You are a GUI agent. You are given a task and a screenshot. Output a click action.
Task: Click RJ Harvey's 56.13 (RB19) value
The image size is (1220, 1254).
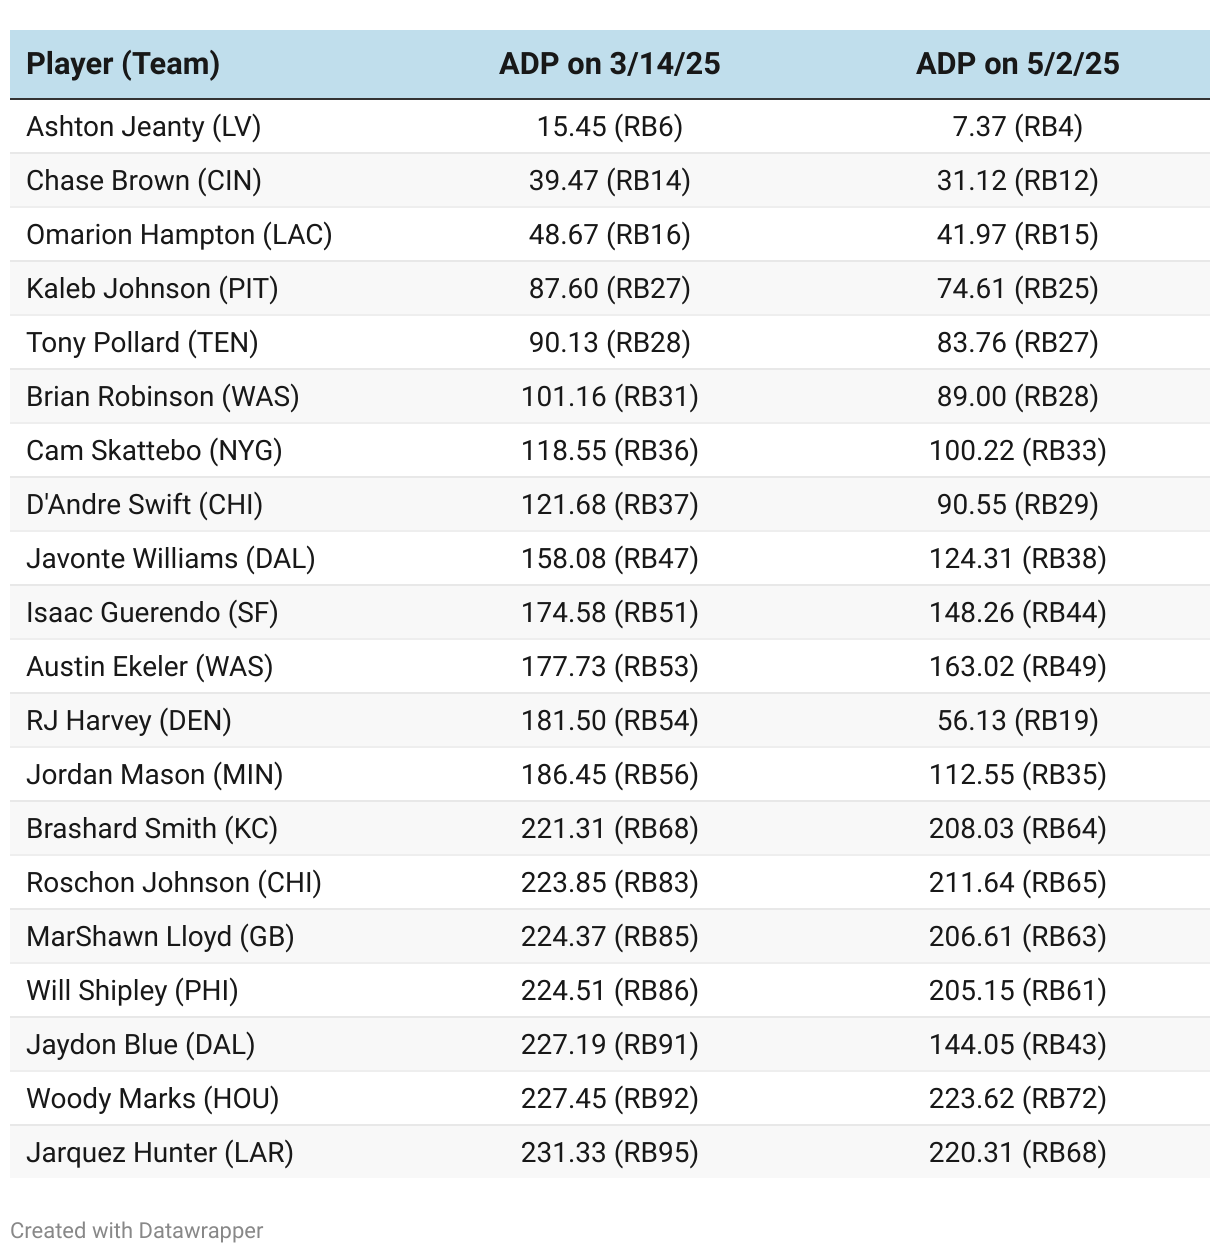(x=1017, y=721)
